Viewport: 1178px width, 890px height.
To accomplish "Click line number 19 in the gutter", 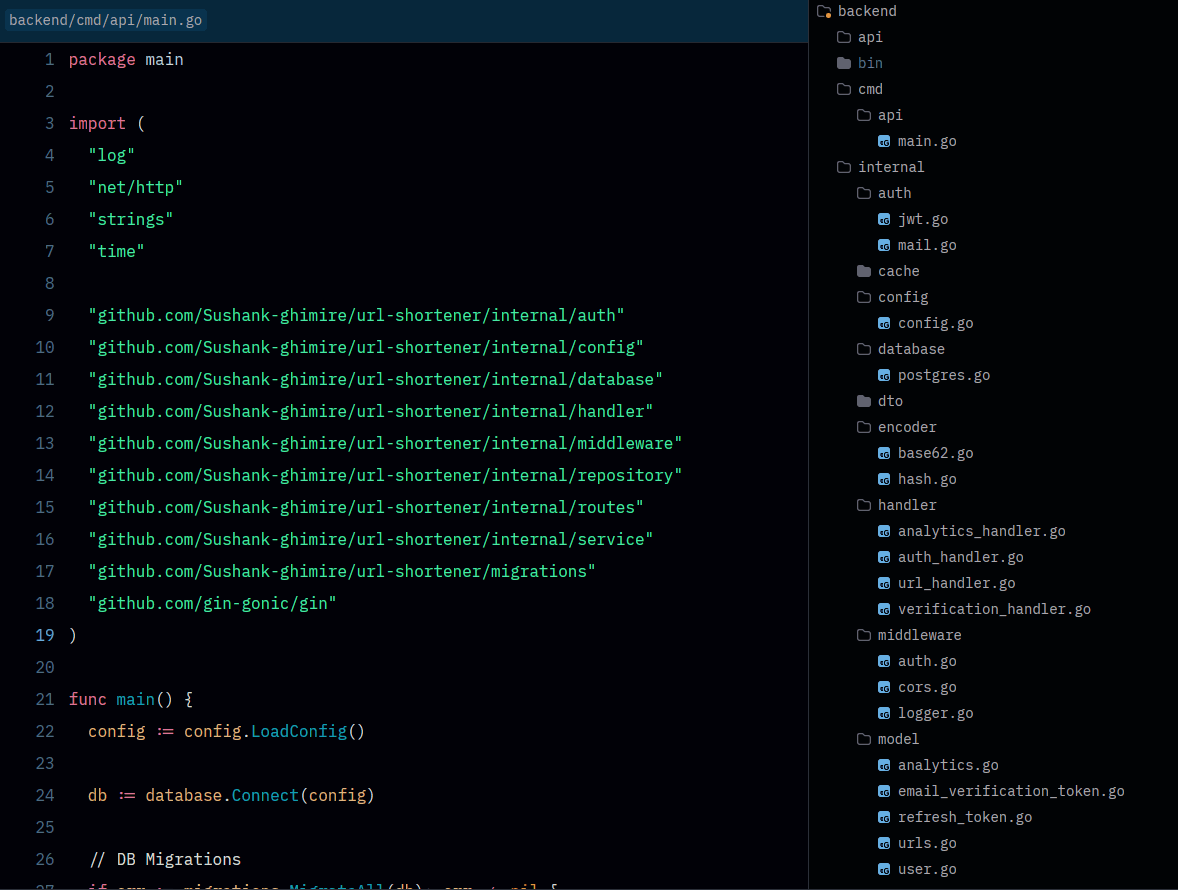I will [45, 635].
